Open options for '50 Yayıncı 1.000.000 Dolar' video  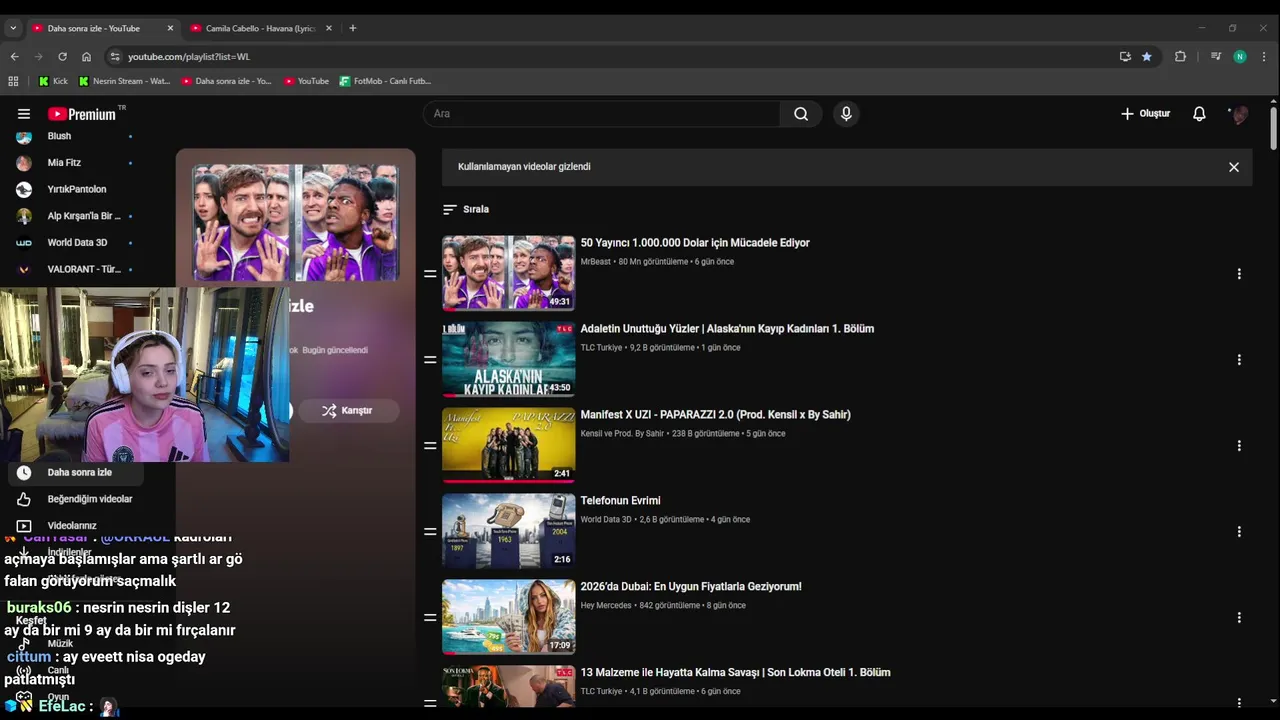pyautogui.click(x=1239, y=274)
